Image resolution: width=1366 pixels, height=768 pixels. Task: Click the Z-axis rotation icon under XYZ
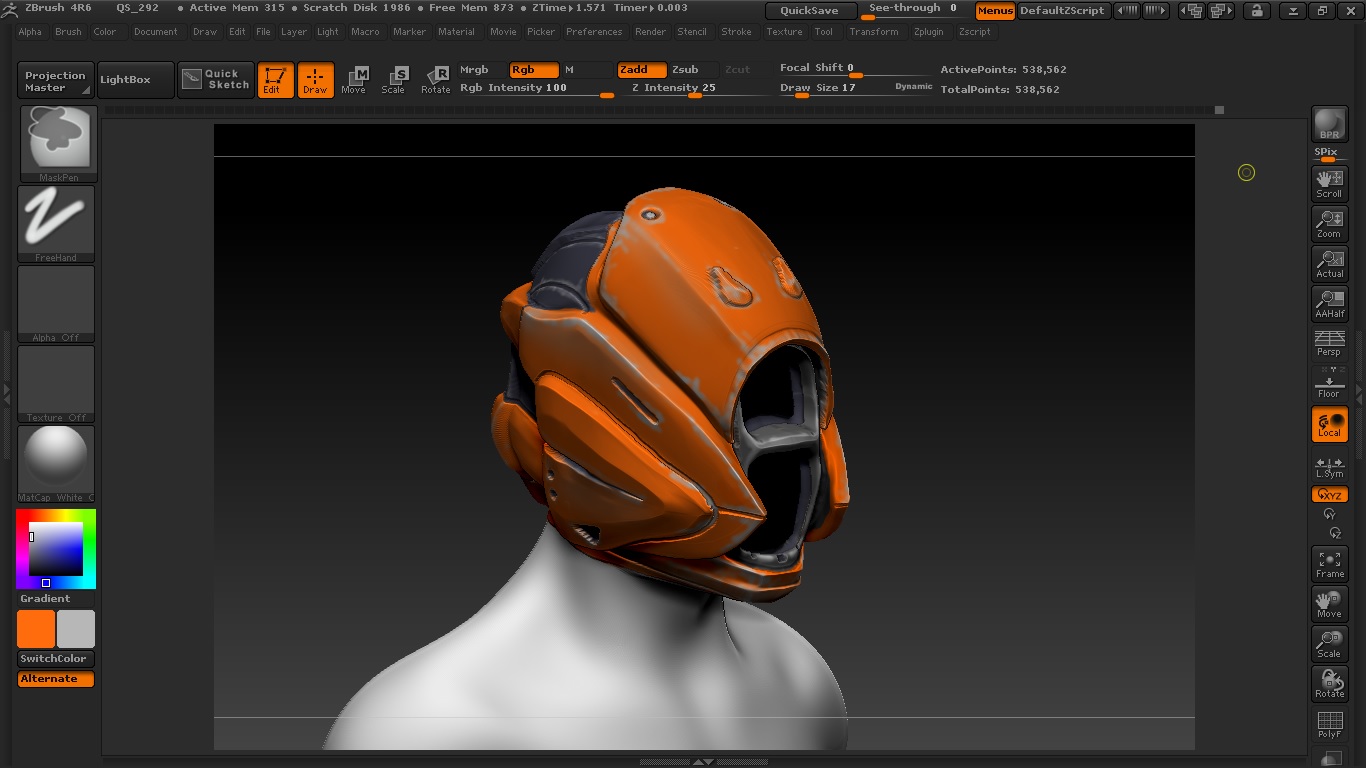click(x=1334, y=533)
